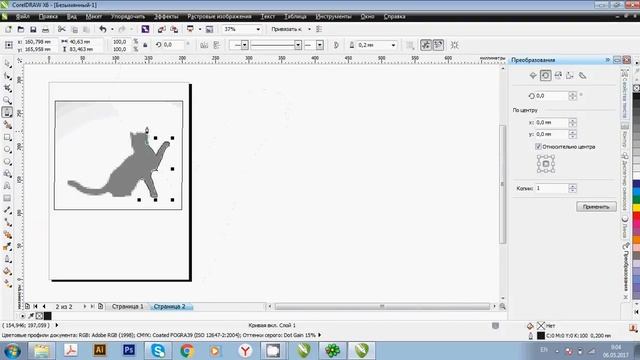
Task: Open the Size tab icon in Преобразования
Action: 570,76
